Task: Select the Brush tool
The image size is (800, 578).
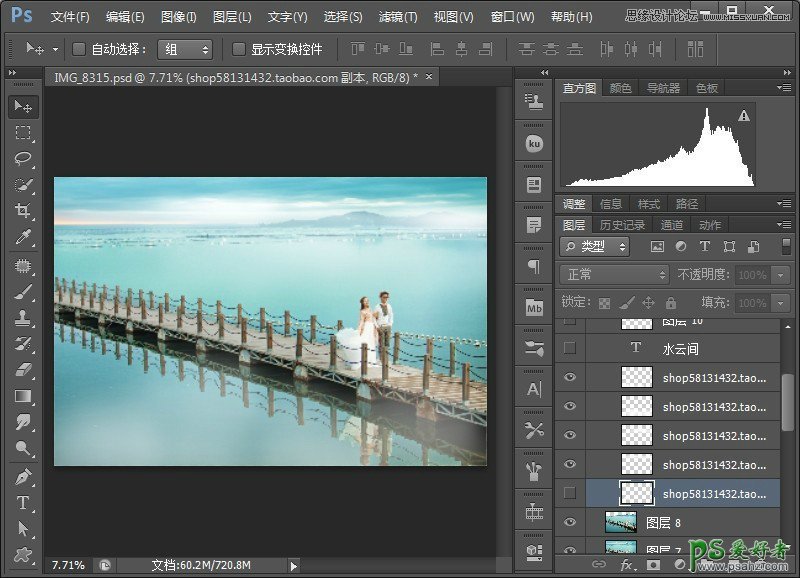Action: [23, 292]
